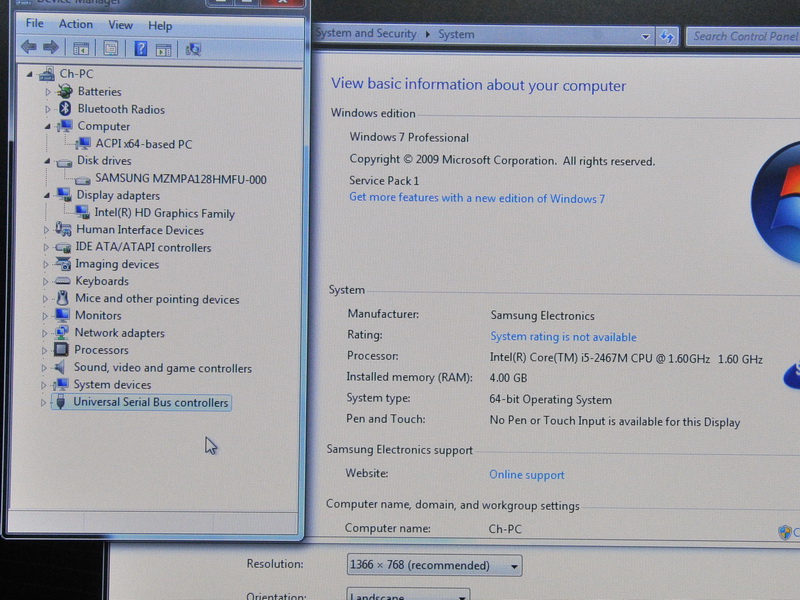This screenshot has width=800, height=600.
Task: Click the refresh button beside the address bar
Action: point(666,37)
